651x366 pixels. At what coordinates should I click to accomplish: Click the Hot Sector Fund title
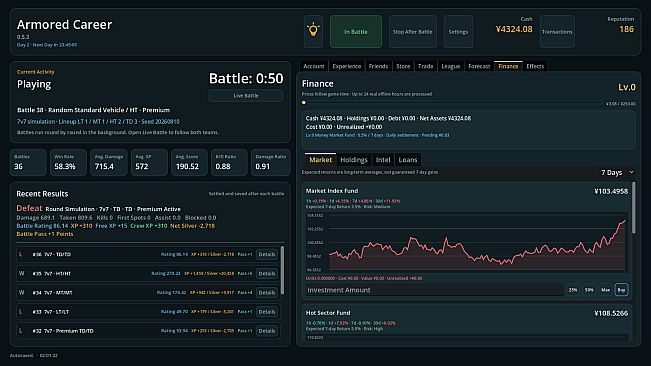[x=328, y=313]
